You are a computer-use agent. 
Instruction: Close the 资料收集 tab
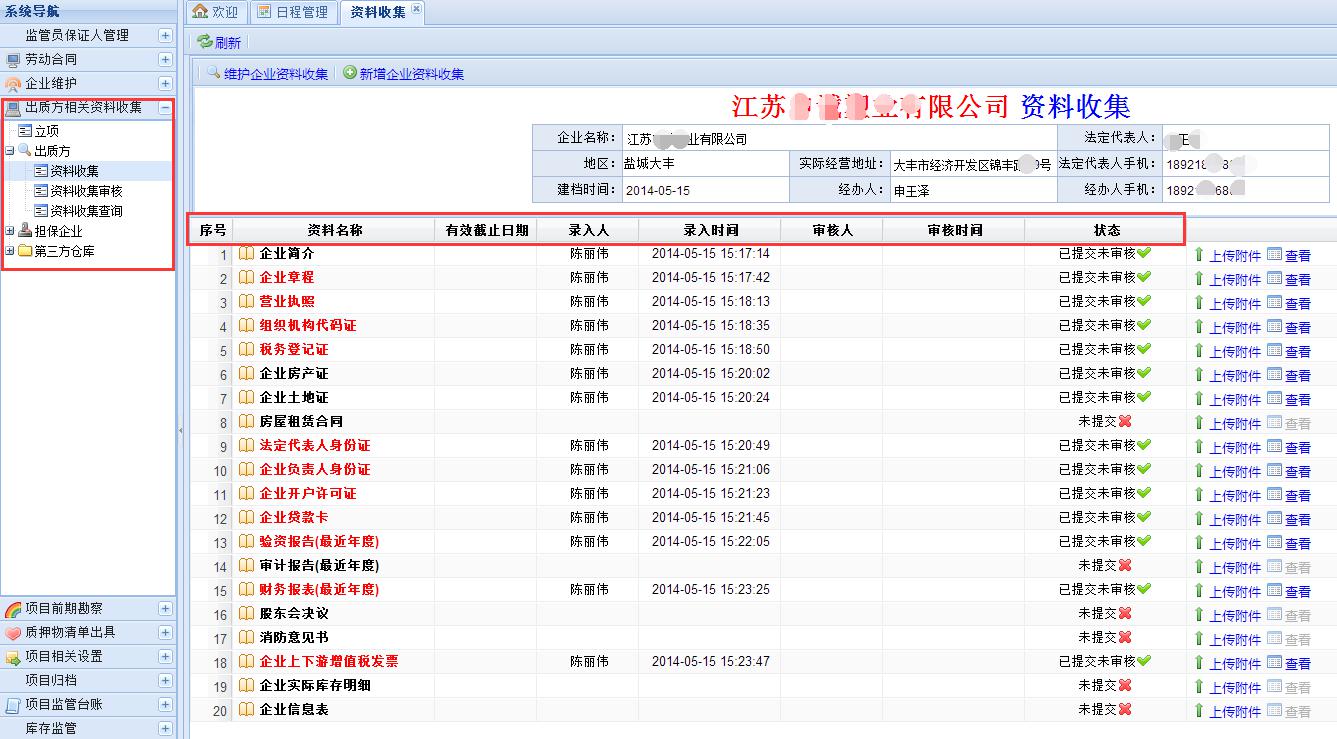coord(417,9)
